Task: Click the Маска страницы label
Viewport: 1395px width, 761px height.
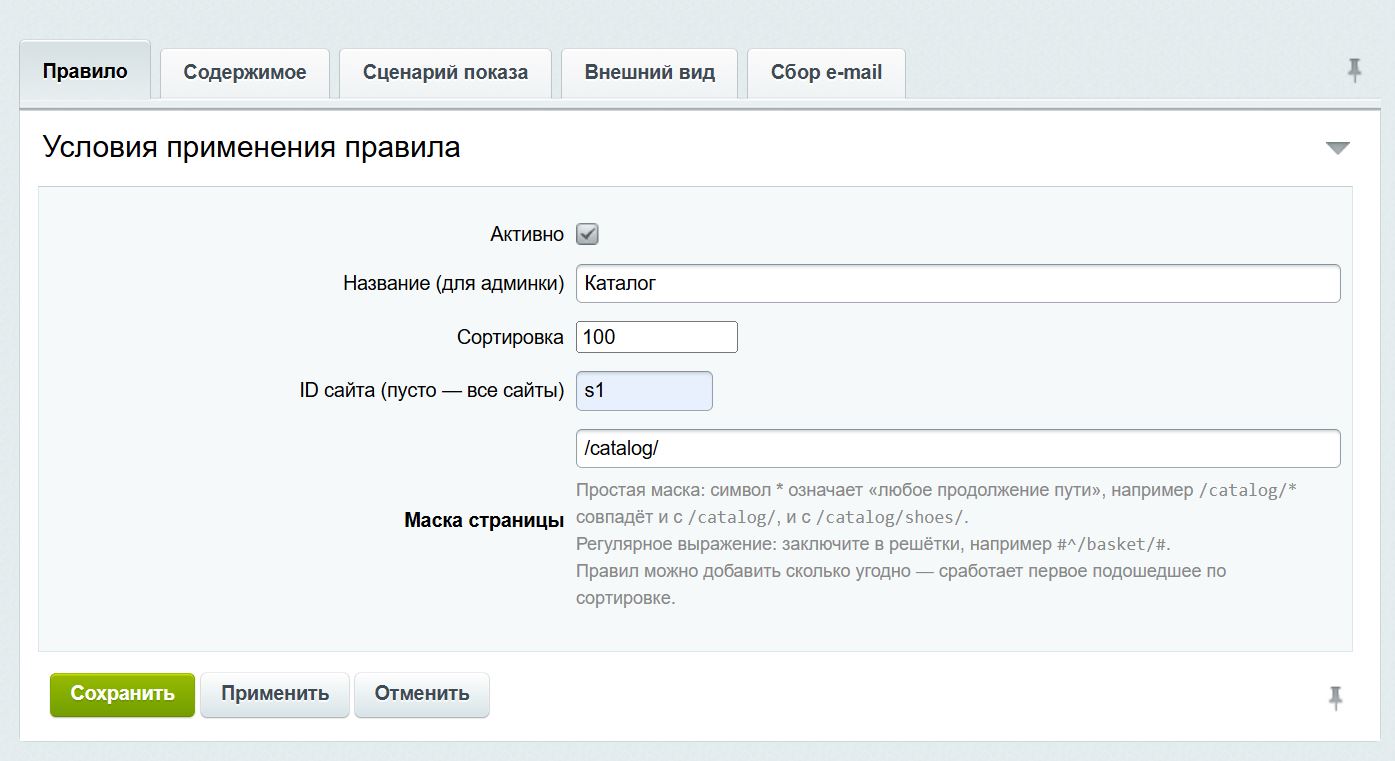Action: tap(484, 520)
